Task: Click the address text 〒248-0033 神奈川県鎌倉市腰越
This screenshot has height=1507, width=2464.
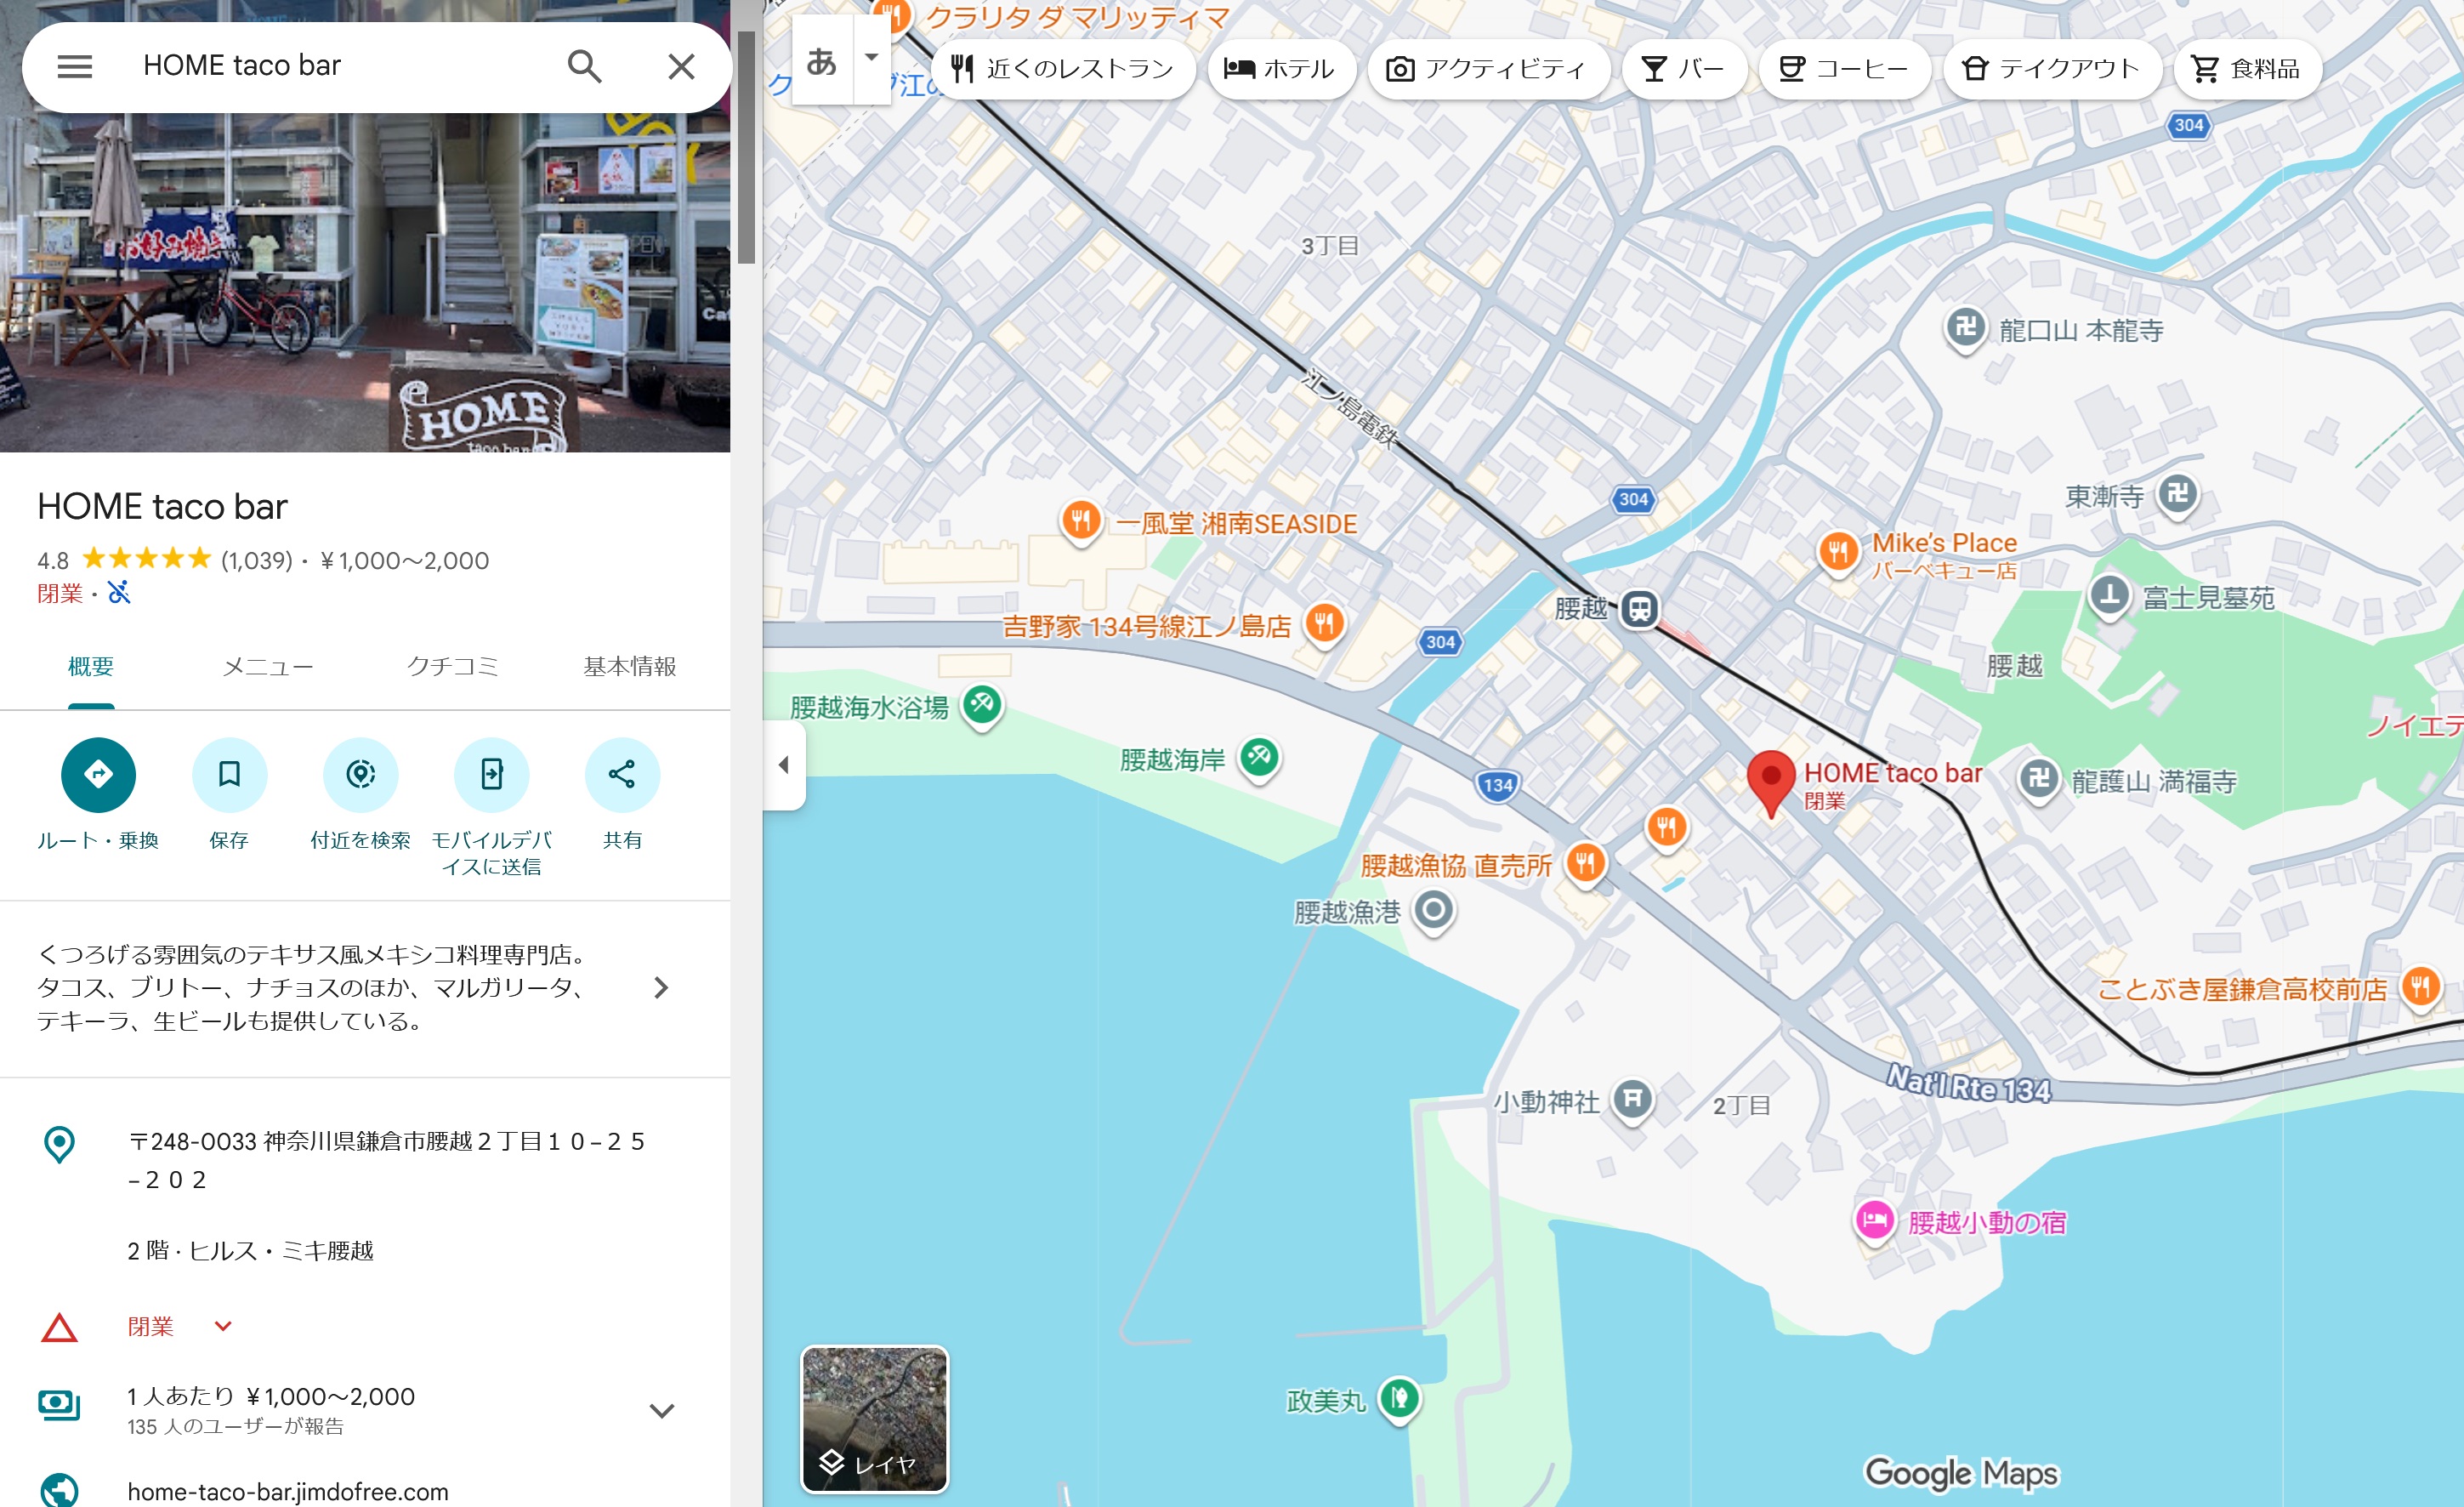Action: pyautogui.click(x=386, y=1160)
